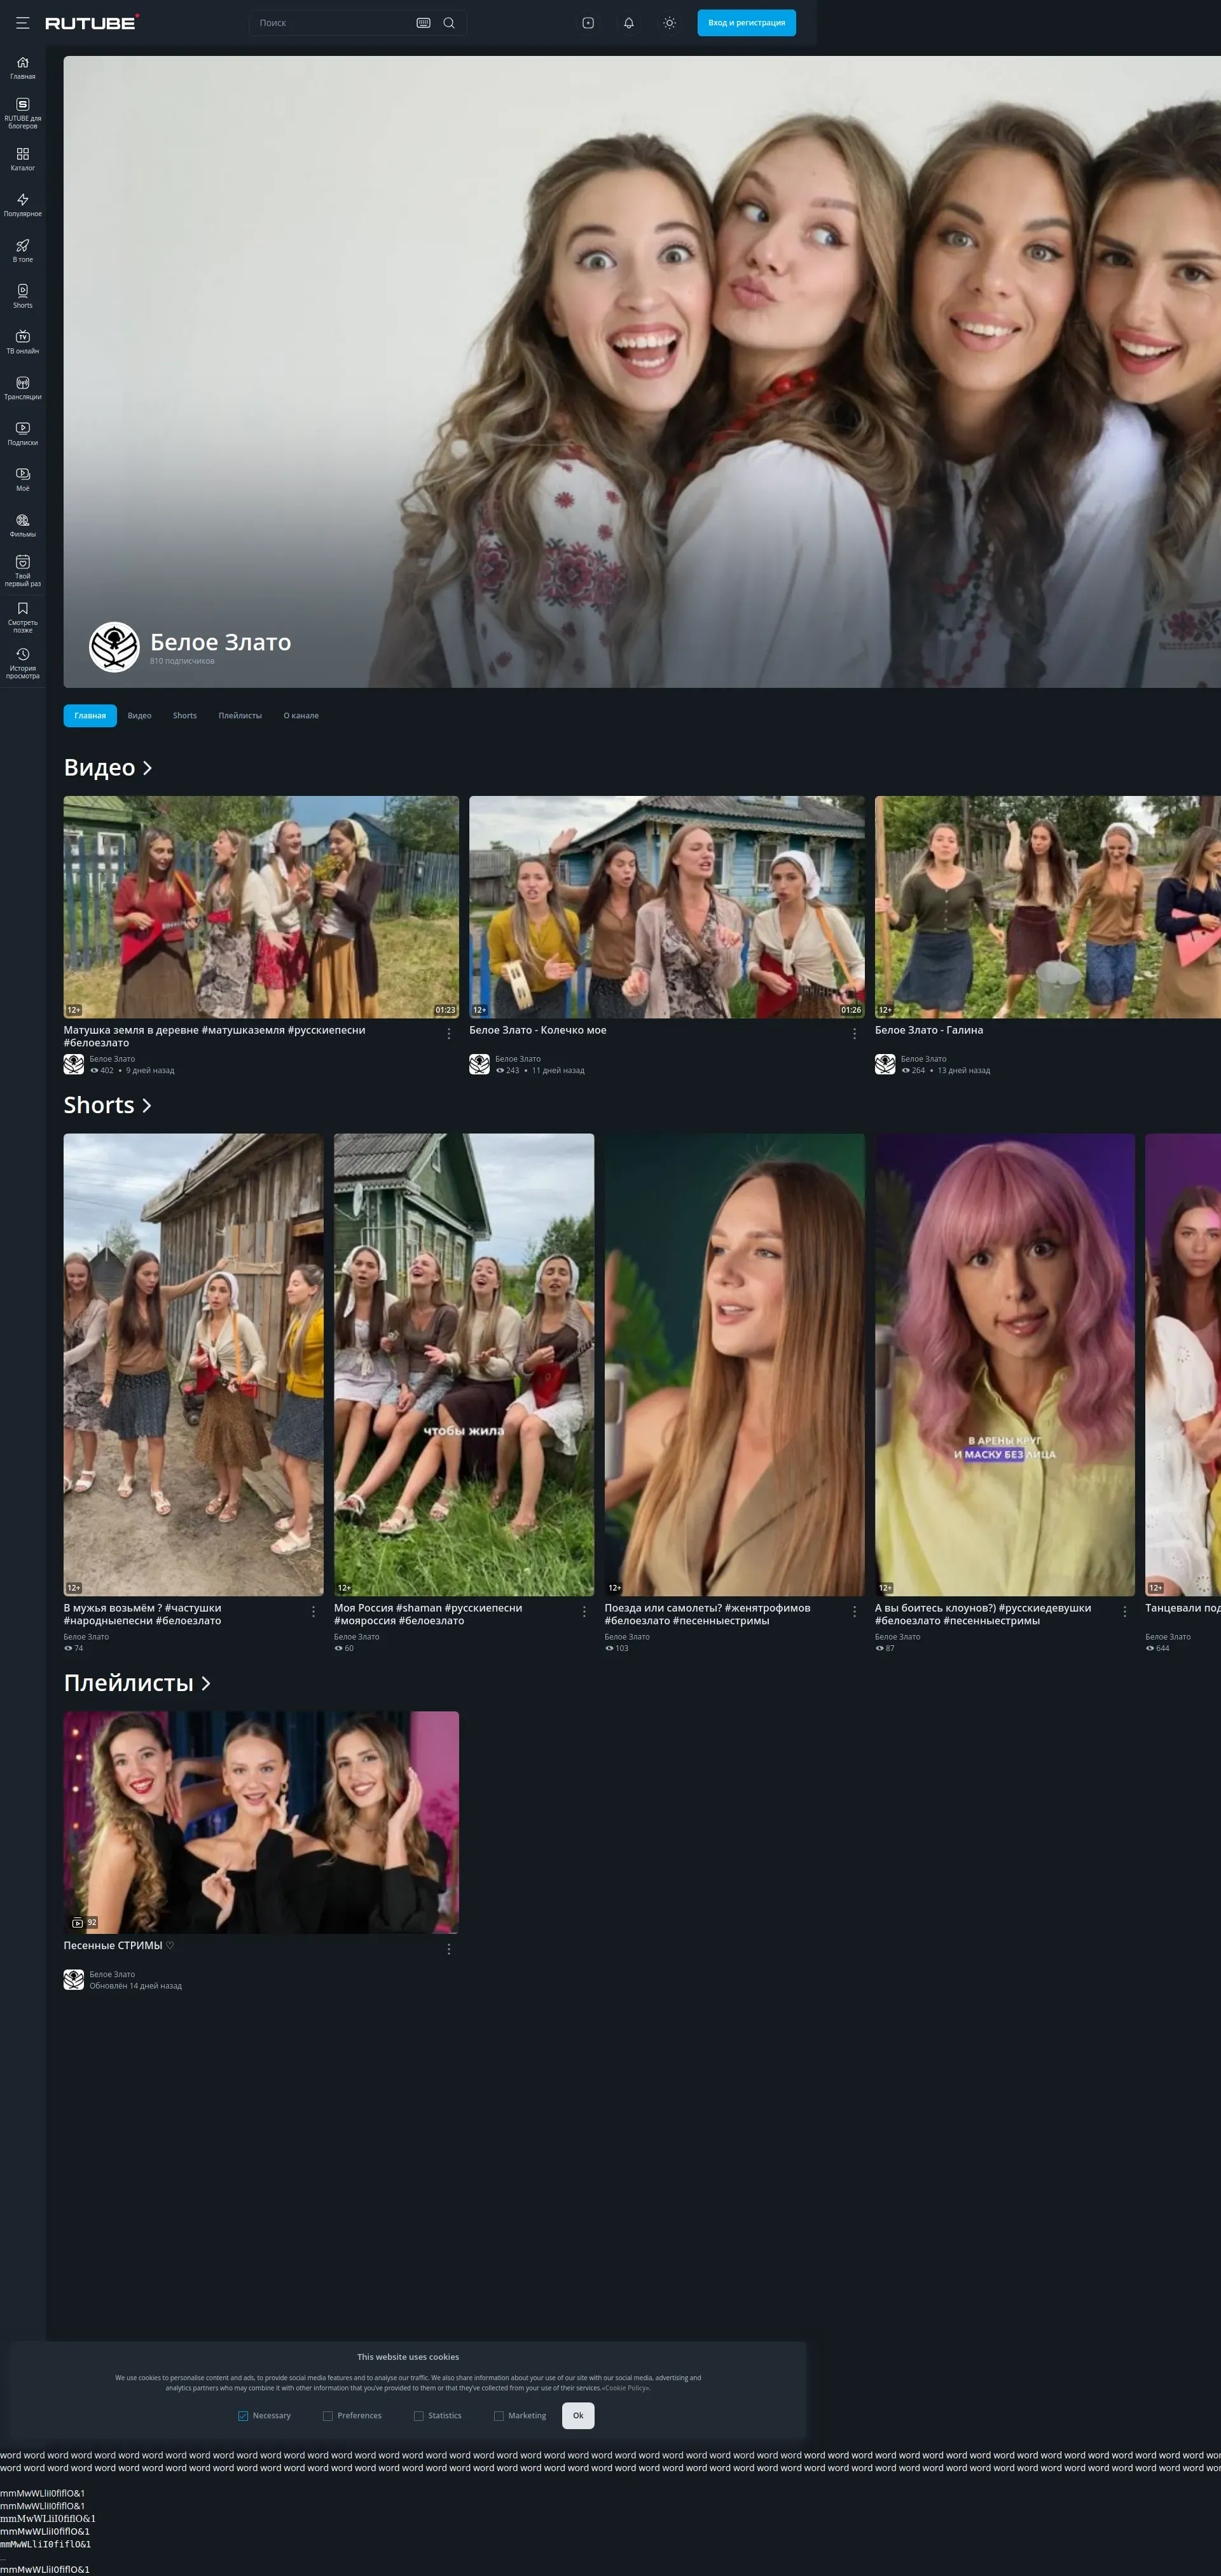Screen dimensions: 1221x2576
Task: Open Shorts in the left sidebar
Action: [22, 296]
